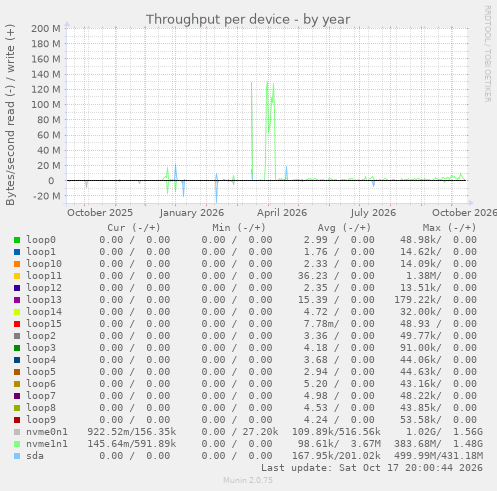The image size is (497, 491).
Task: Click the '383.68M/' max value for nvme1n1
Action: (418, 444)
